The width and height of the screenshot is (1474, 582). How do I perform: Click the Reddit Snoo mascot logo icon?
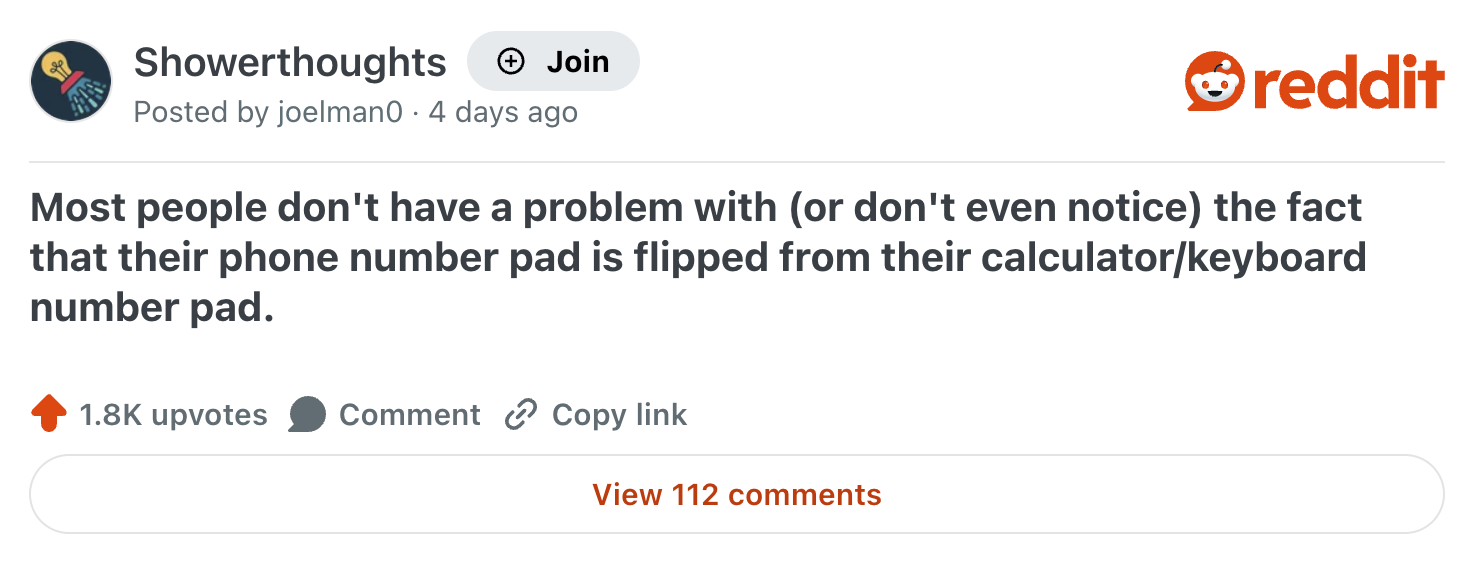[1213, 82]
